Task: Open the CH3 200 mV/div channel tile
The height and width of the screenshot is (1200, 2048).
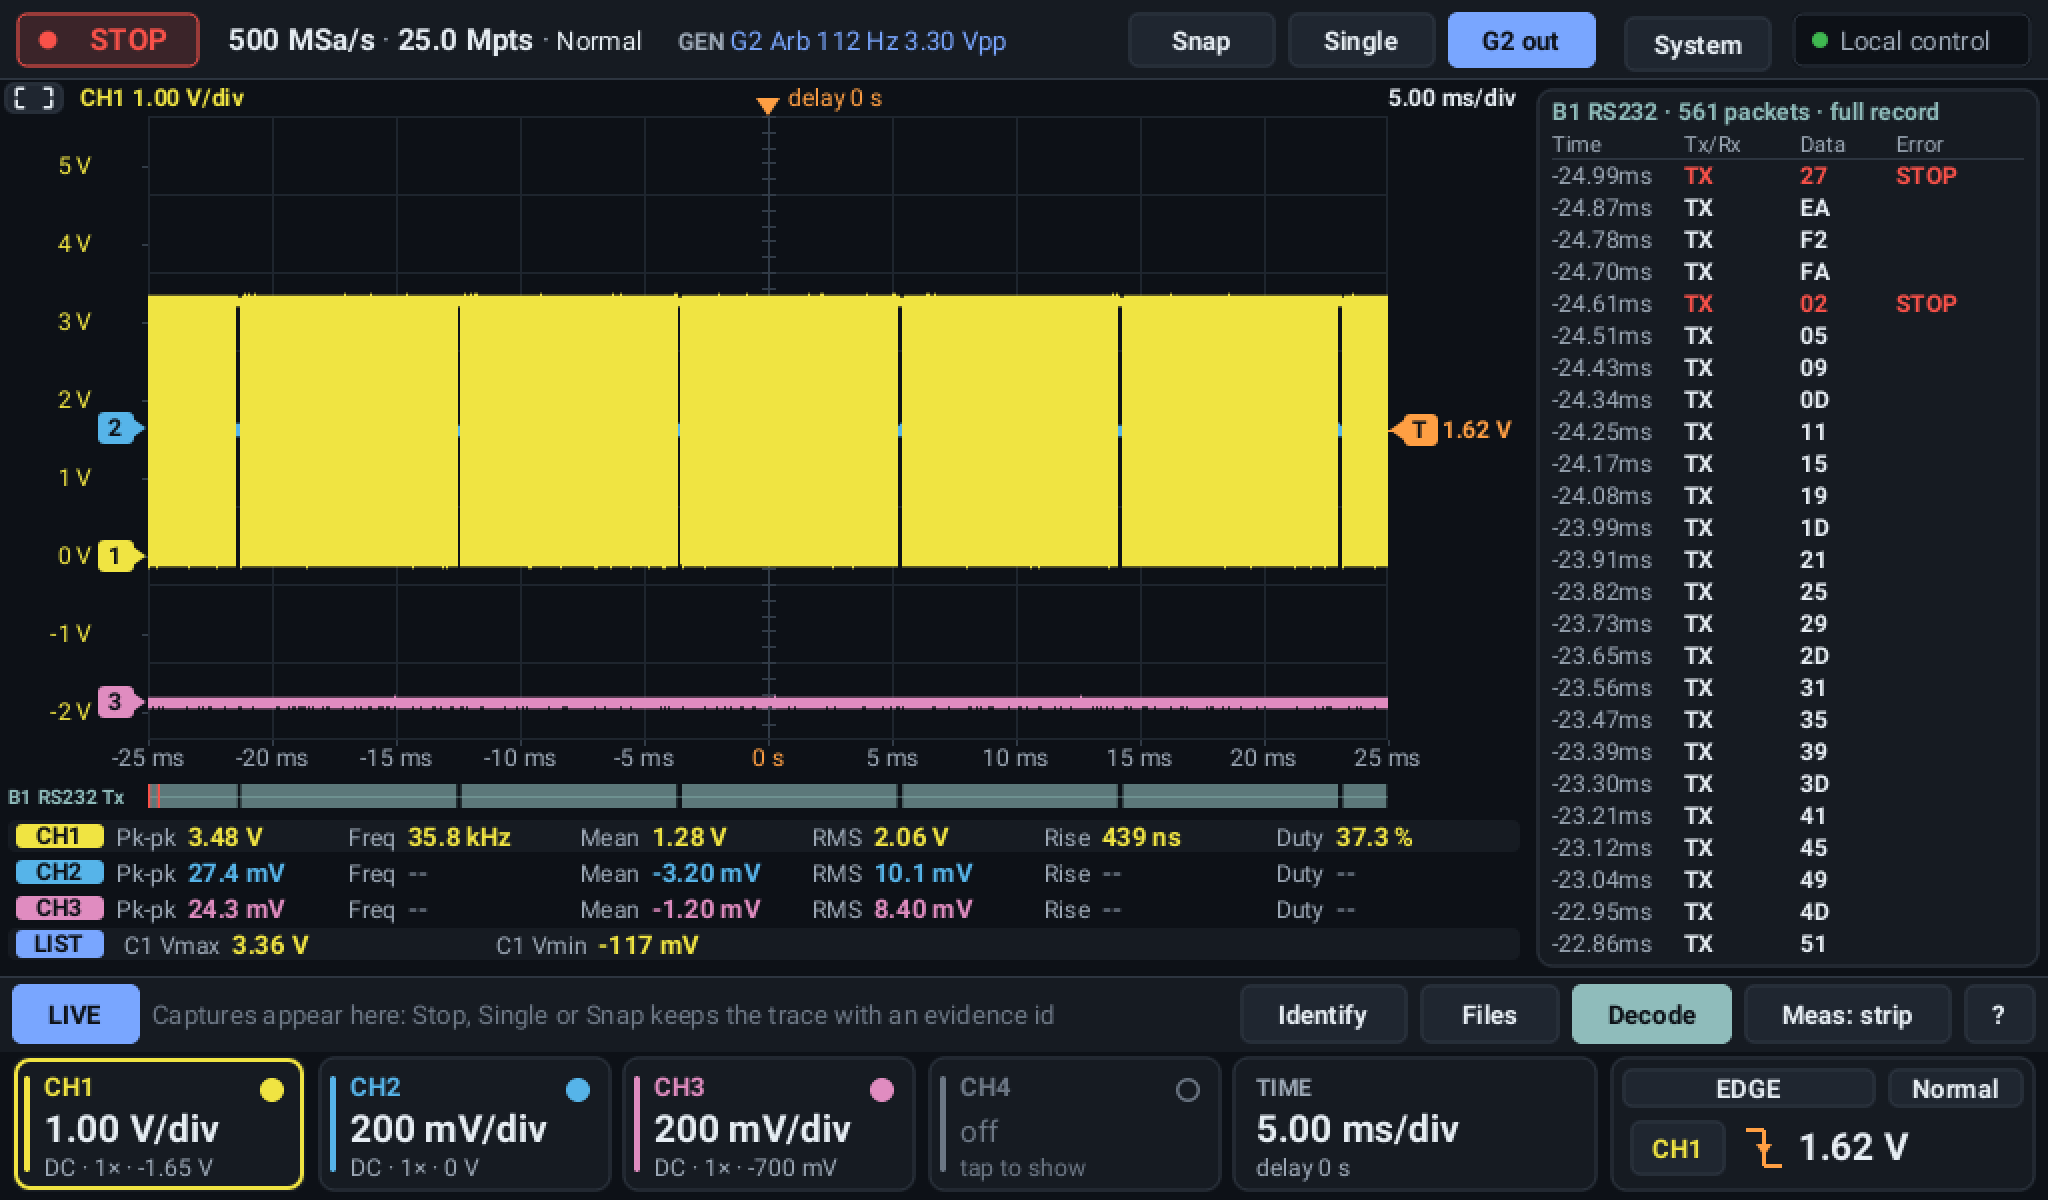Action: [768, 1125]
